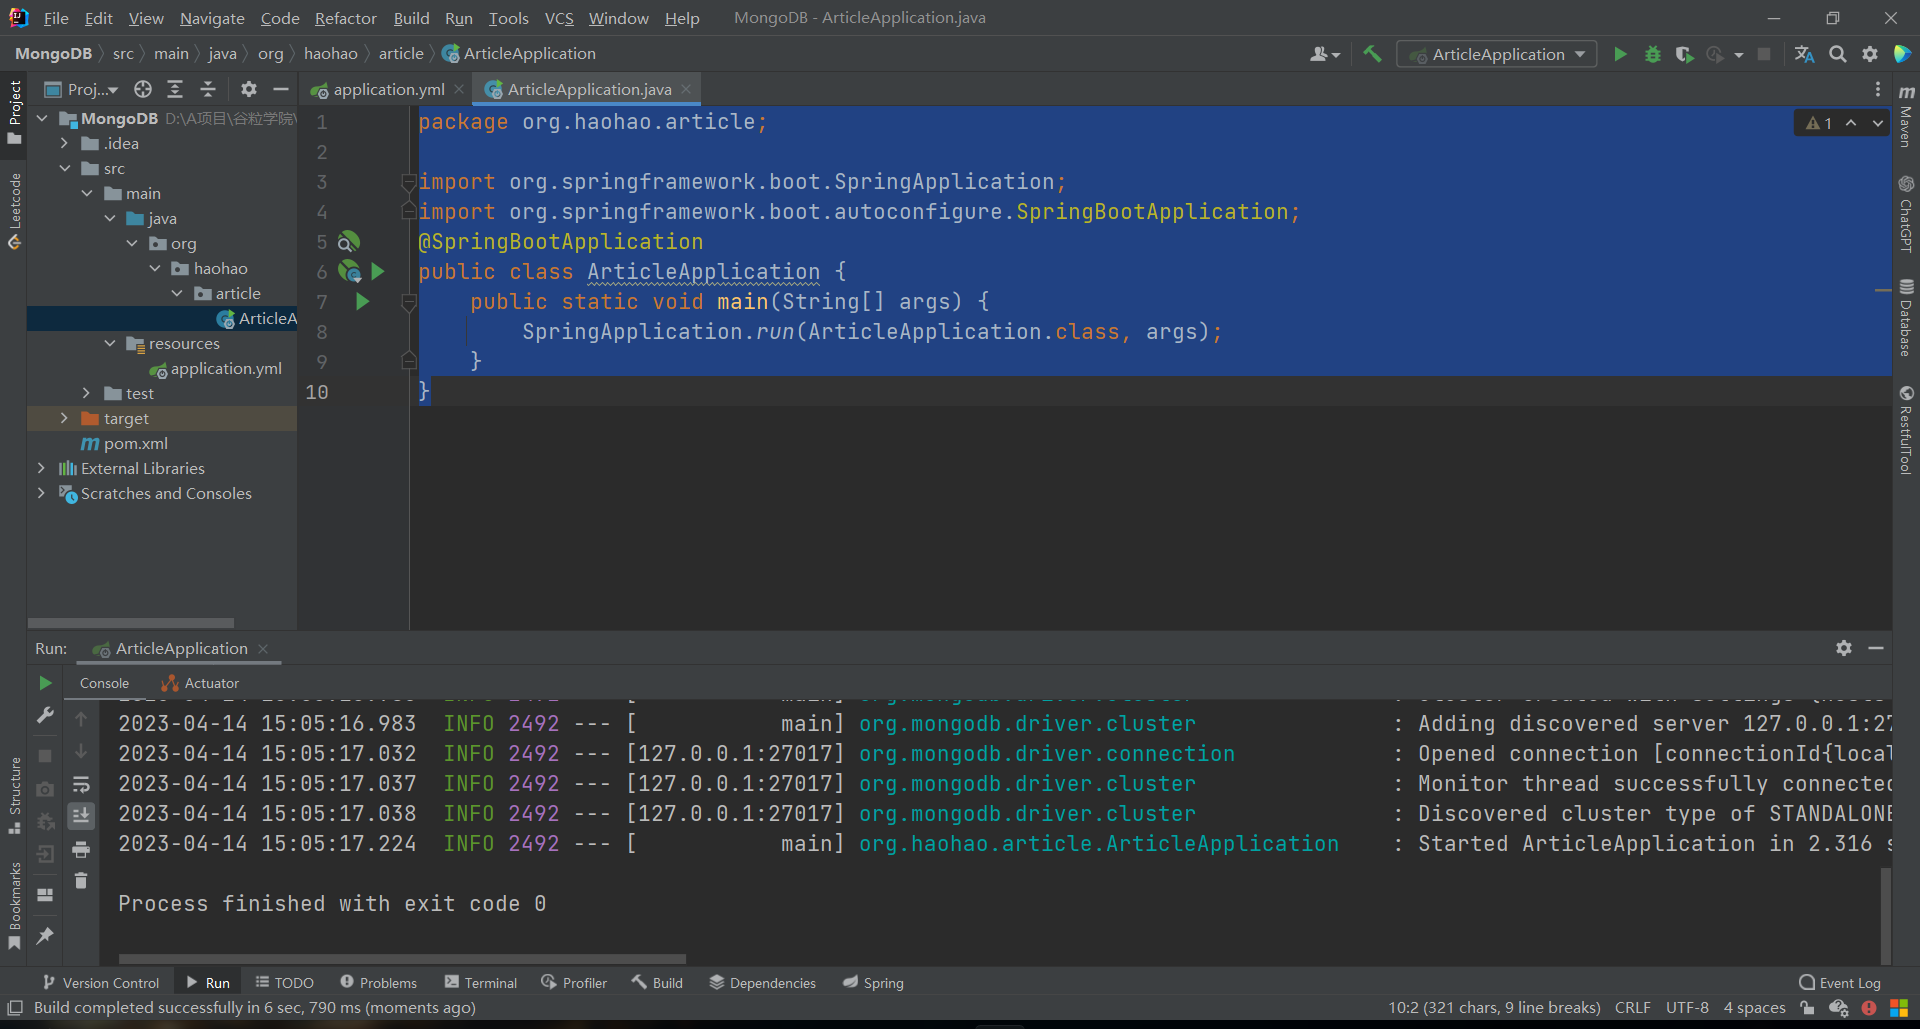
Task: Hide the Project tool window
Action: (x=281, y=89)
